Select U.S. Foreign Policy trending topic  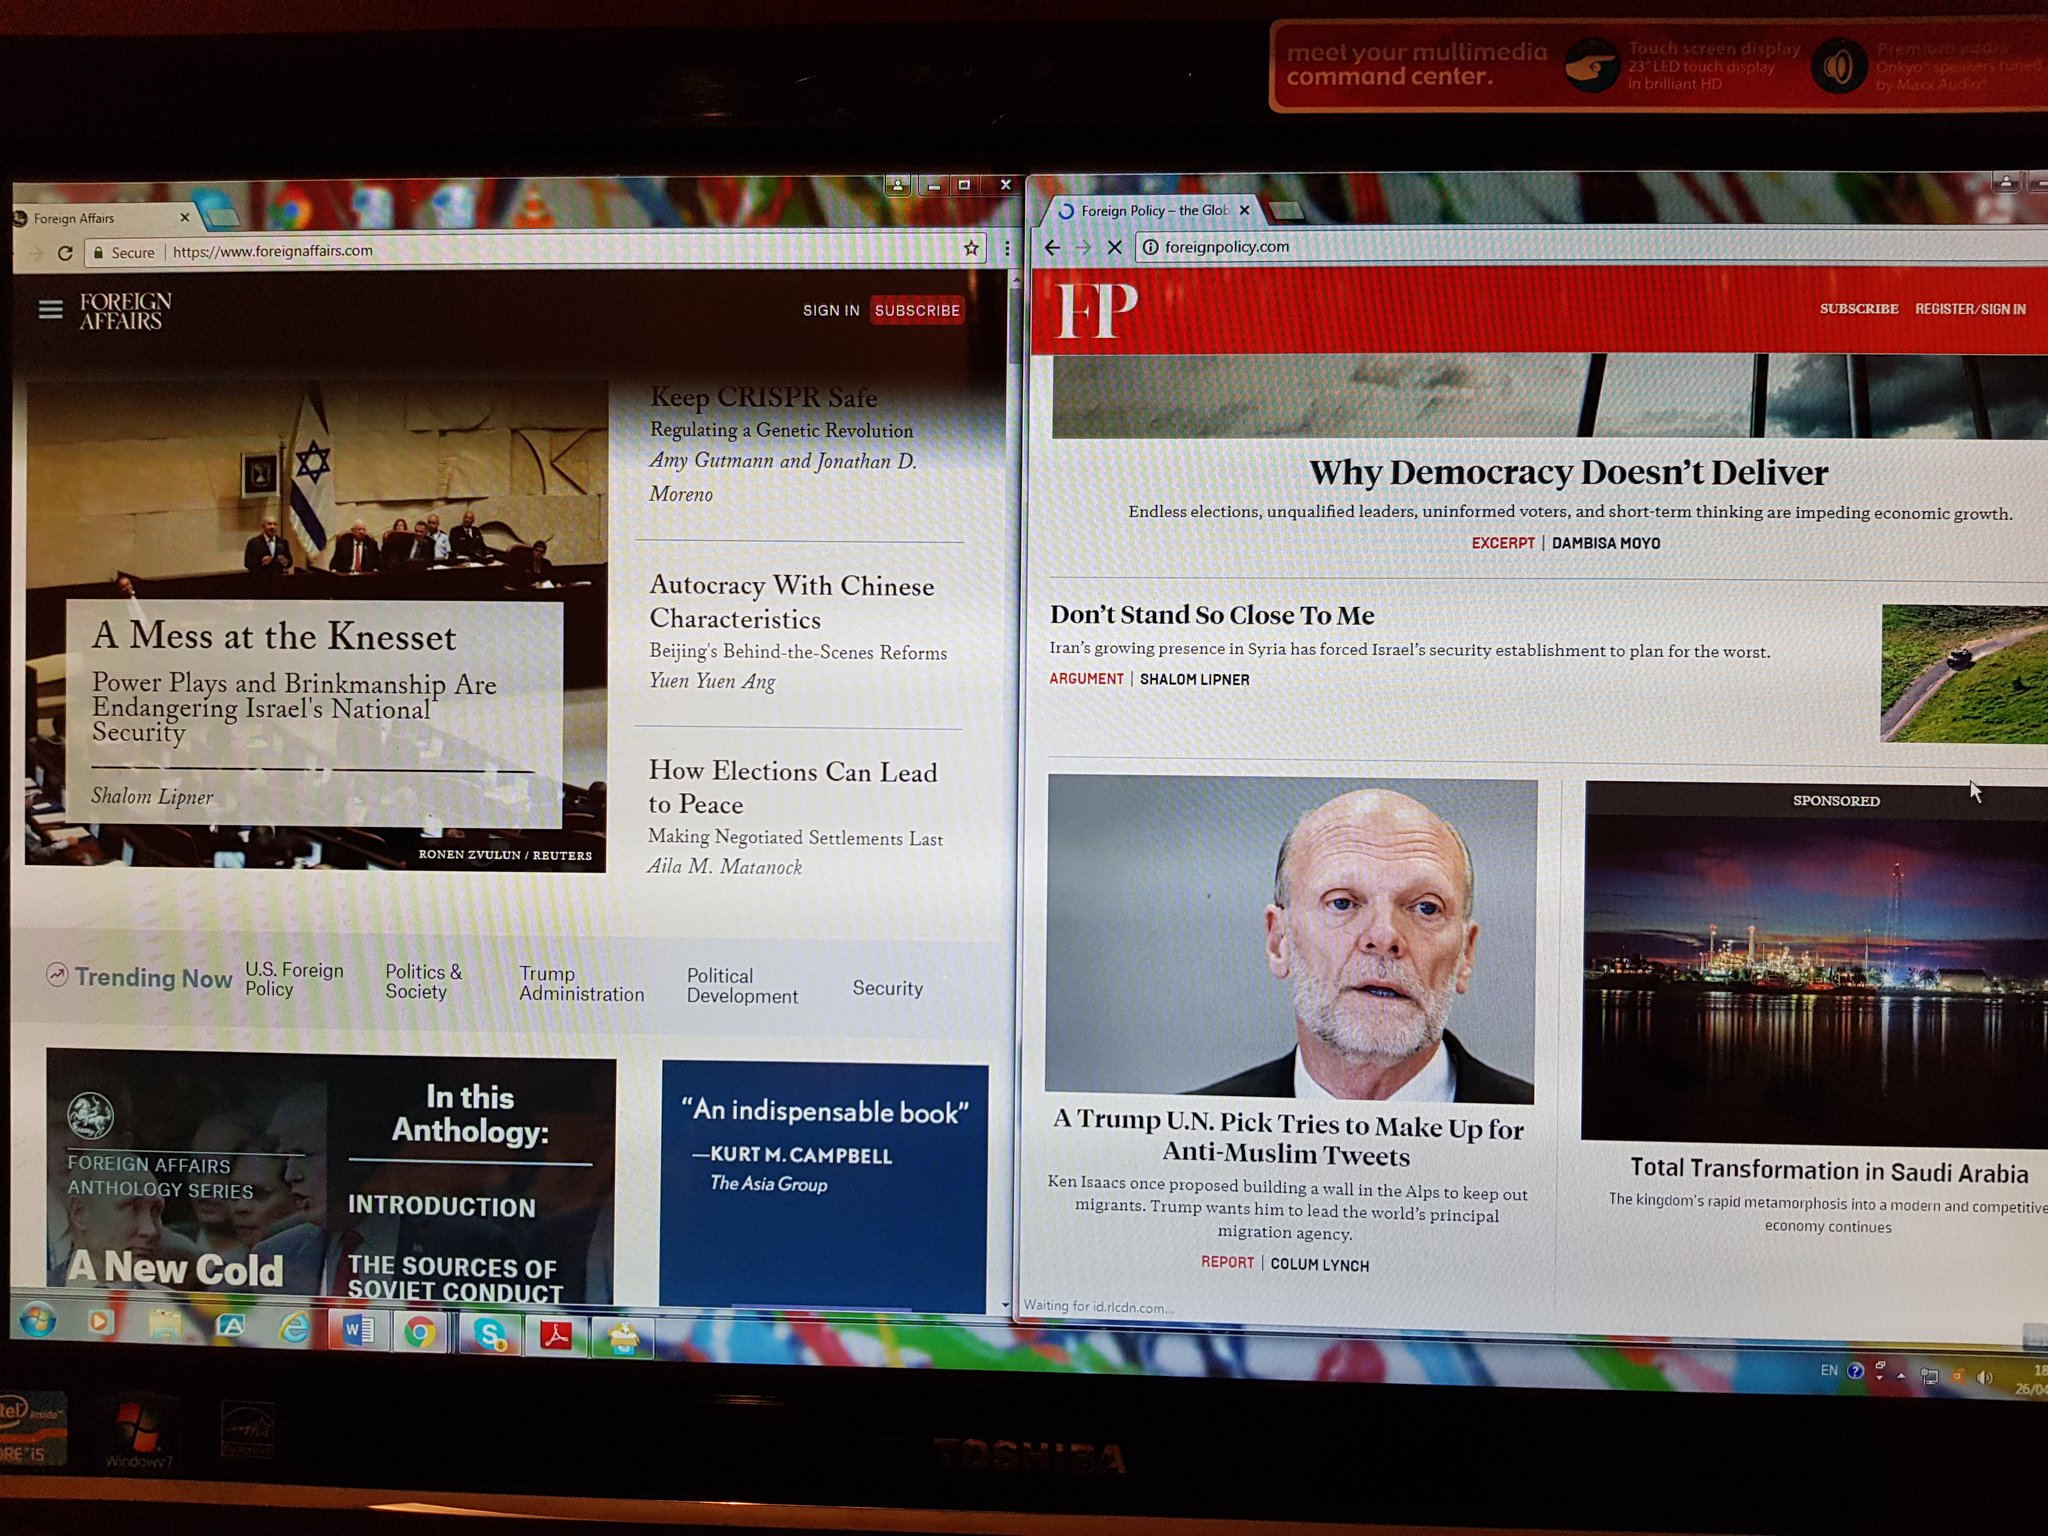coord(294,979)
